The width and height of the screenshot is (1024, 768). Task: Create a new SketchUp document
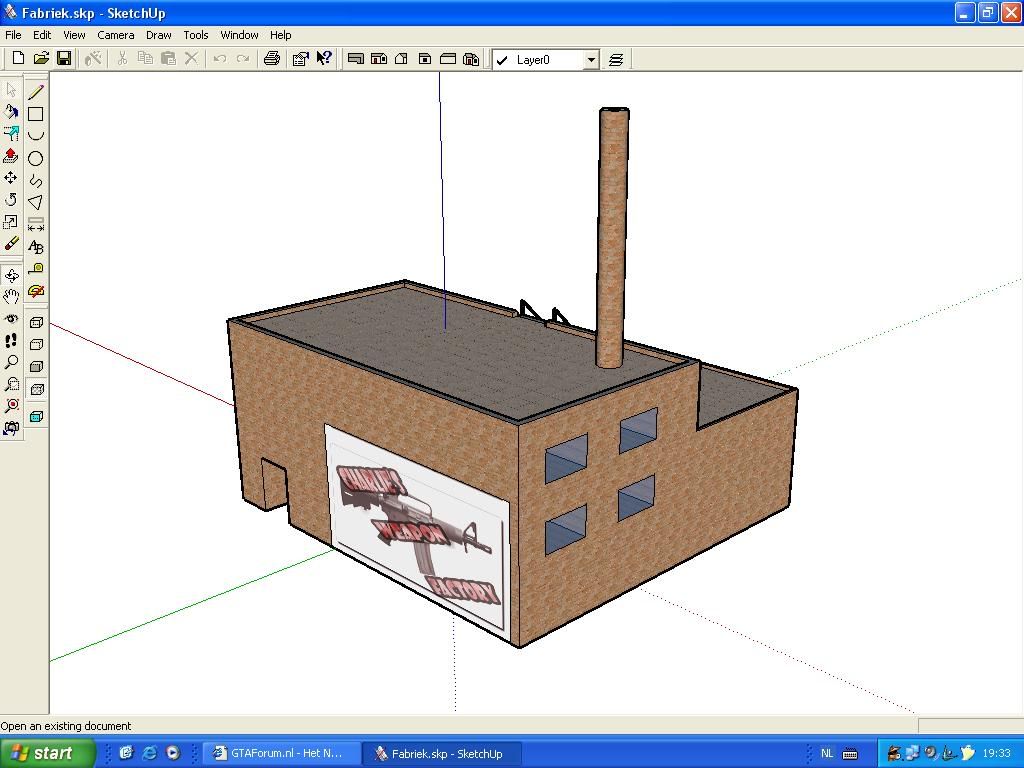(x=18, y=59)
